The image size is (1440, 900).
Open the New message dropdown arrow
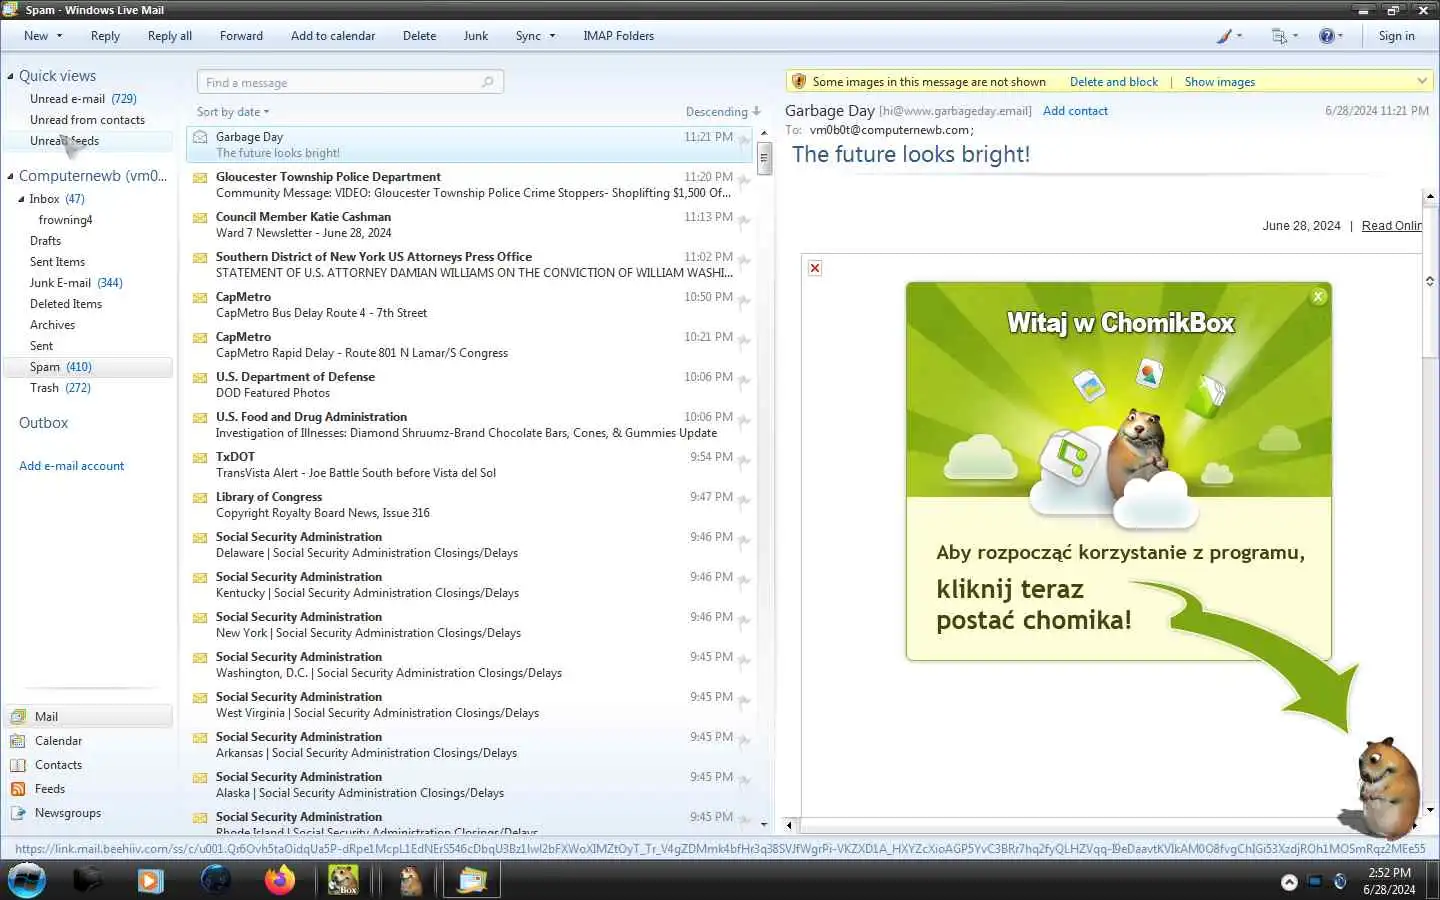[59, 36]
